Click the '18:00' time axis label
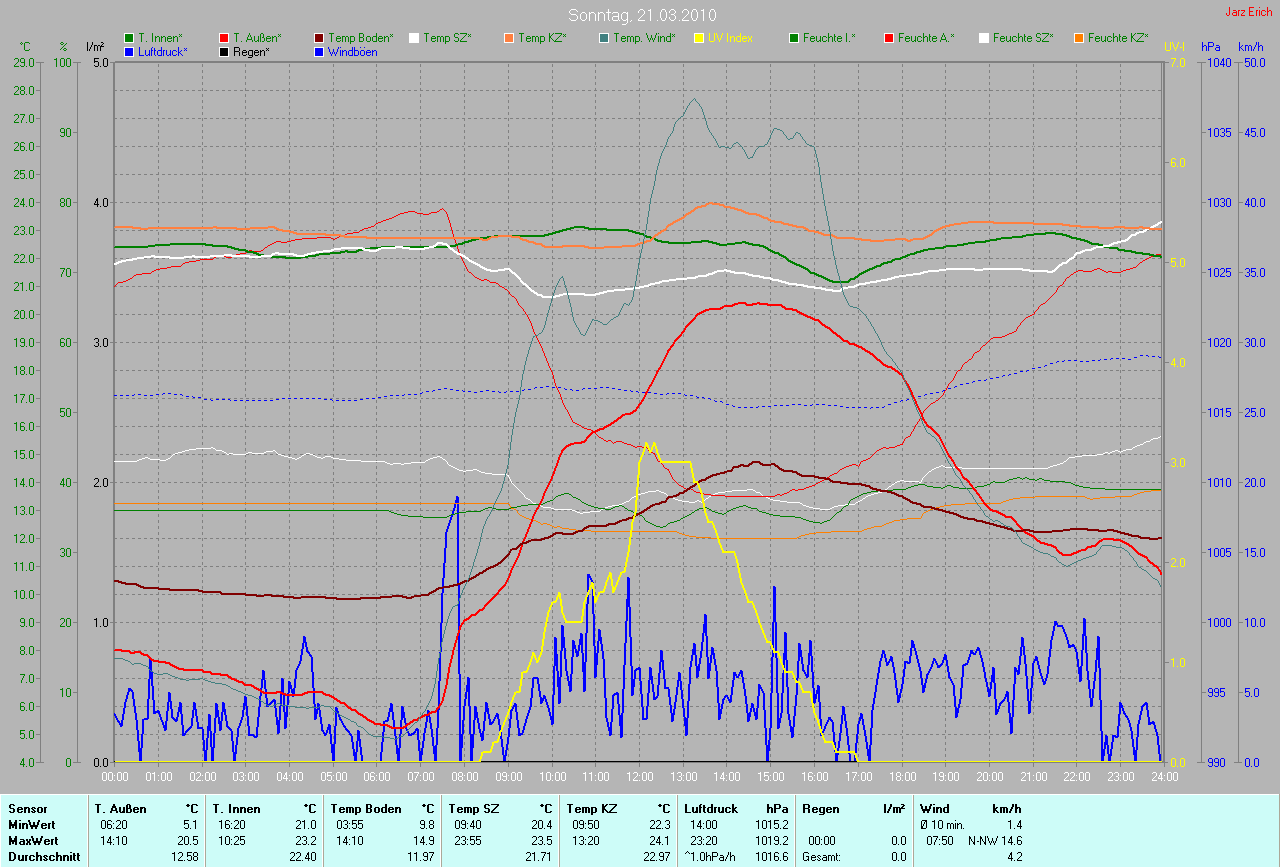This screenshot has height=867, width=1280. click(x=903, y=776)
